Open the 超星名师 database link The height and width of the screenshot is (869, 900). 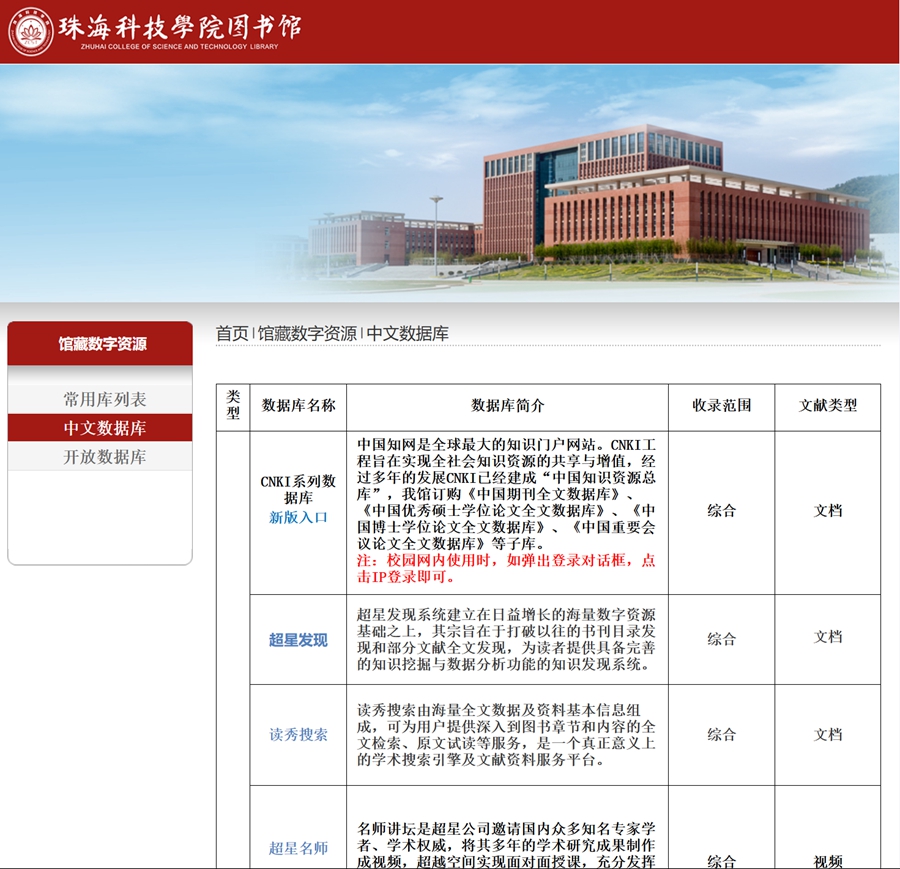click(x=298, y=849)
